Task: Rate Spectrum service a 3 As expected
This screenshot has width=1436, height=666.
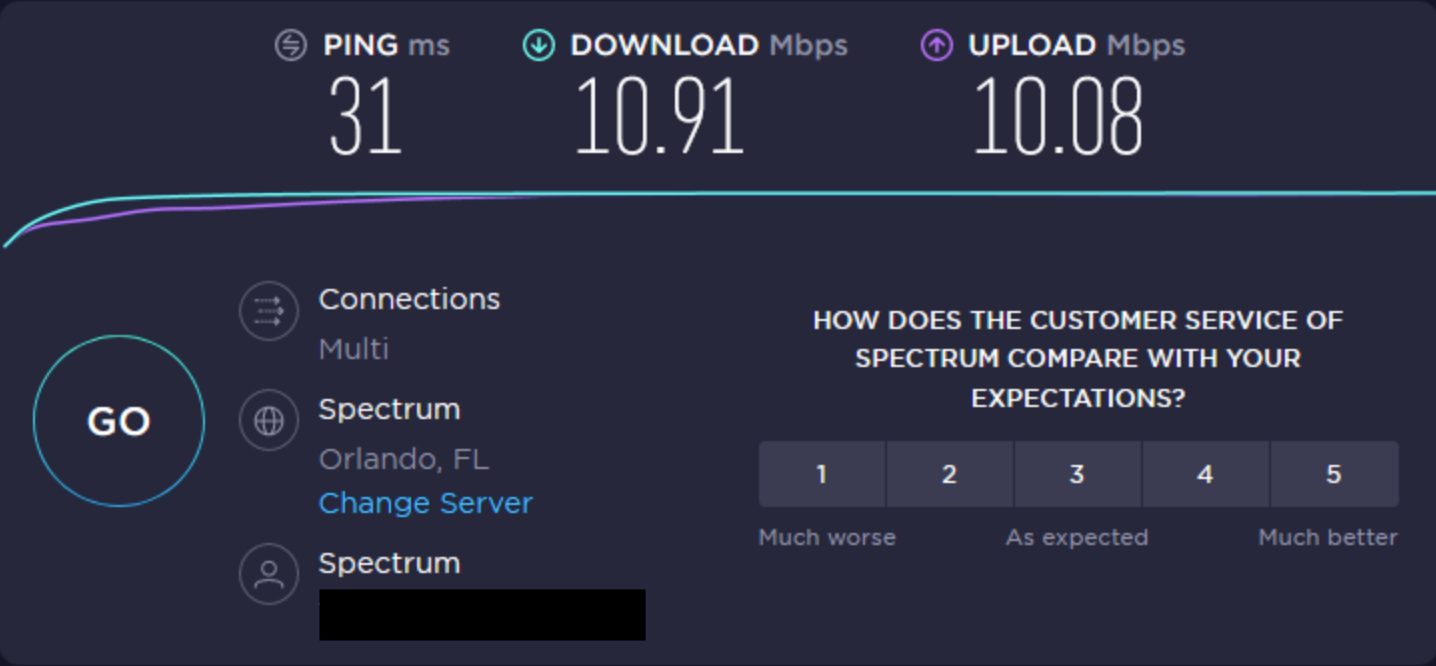Action: click(1077, 474)
